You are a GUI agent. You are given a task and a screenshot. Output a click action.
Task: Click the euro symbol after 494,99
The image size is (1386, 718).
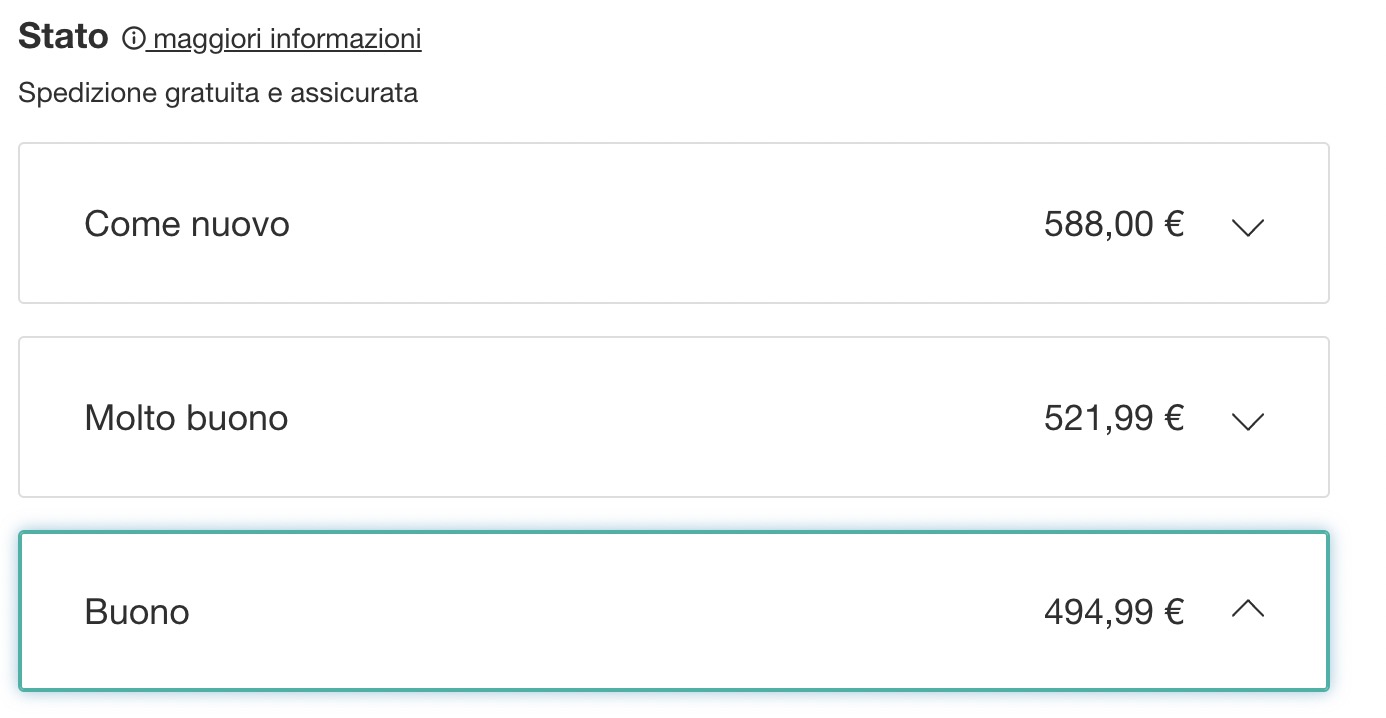pyautogui.click(x=1174, y=611)
